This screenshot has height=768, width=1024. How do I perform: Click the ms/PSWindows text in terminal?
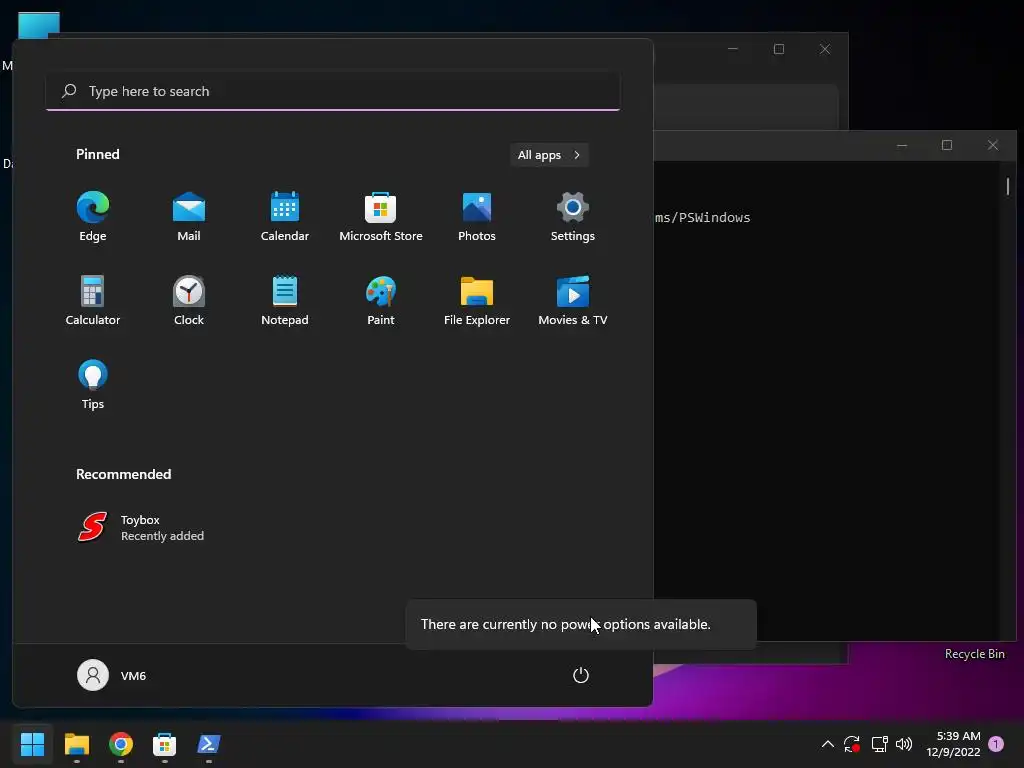(703, 217)
